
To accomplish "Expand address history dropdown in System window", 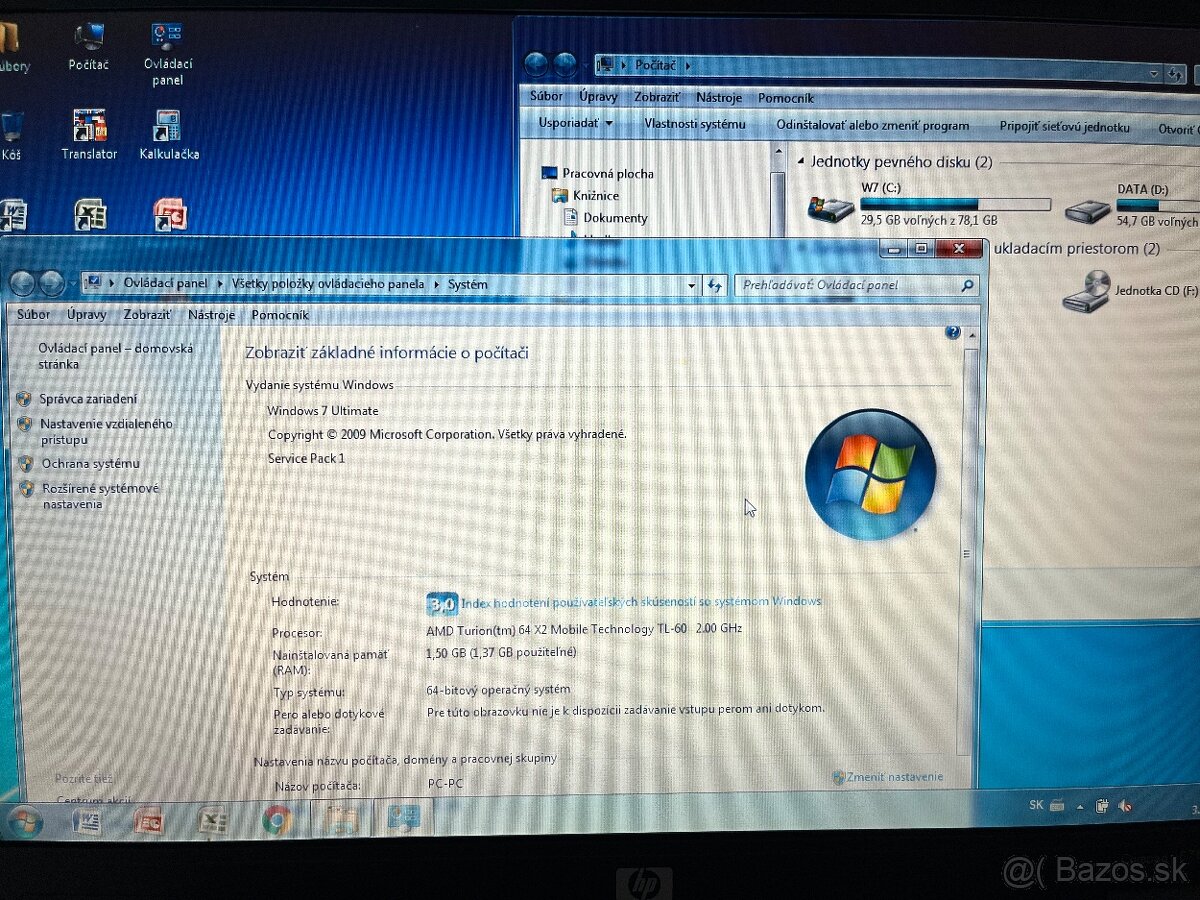I will (691, 285).
